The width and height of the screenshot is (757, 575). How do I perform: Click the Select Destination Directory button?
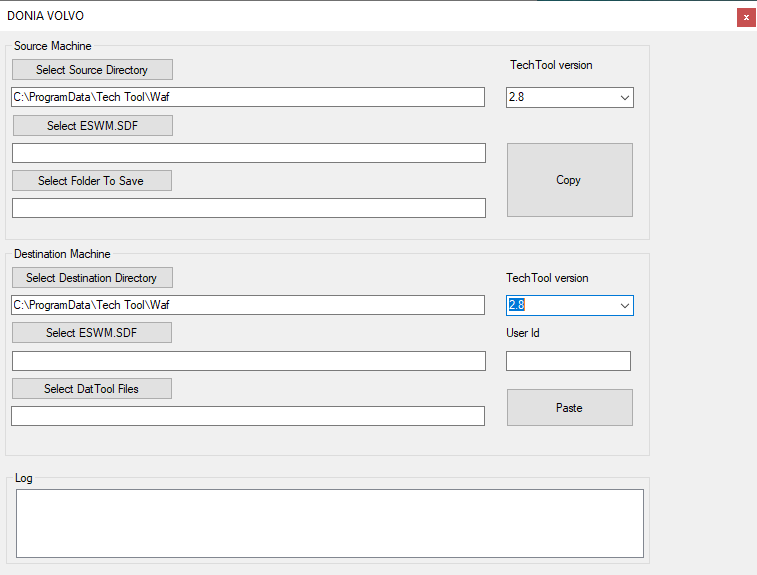pyautogui.click(x=92, y=278)
